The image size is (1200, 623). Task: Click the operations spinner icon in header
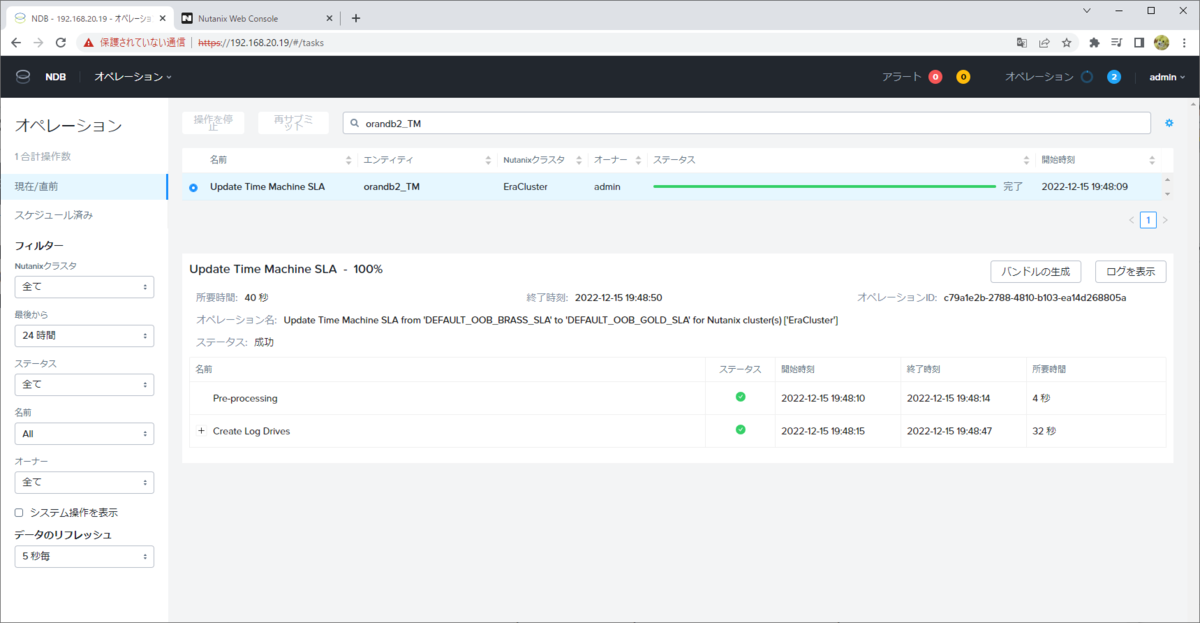pyautogui.click(x=1087, y=77)
